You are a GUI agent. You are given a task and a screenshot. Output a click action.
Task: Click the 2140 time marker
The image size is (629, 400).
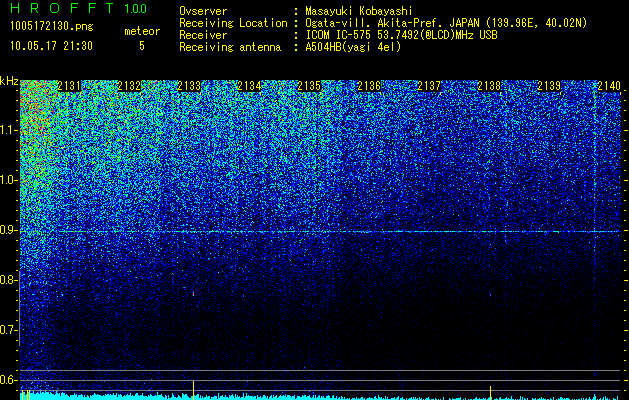click(x=609, y=86)
